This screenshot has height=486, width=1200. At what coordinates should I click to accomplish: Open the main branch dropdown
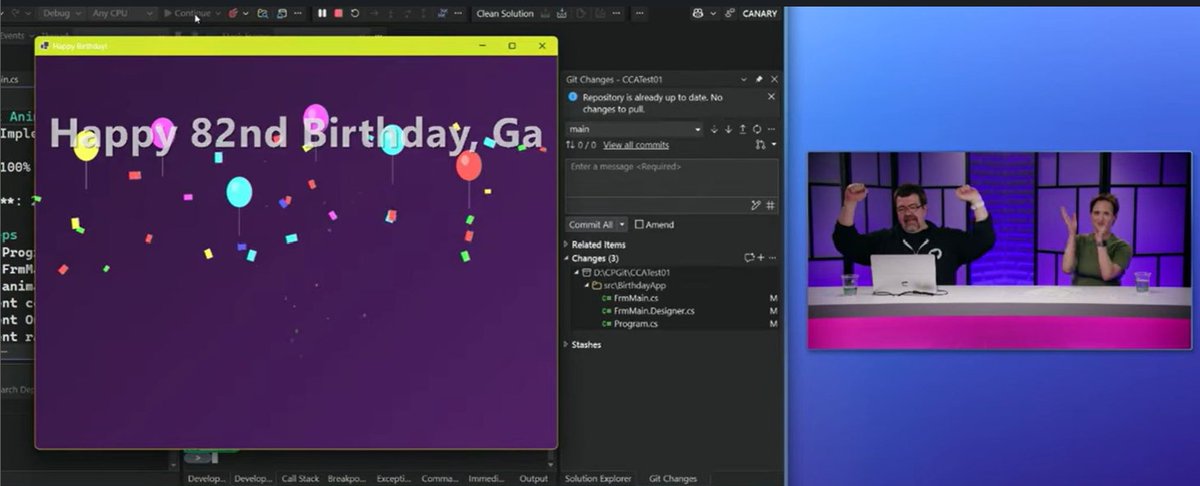[x=634, y=129]
